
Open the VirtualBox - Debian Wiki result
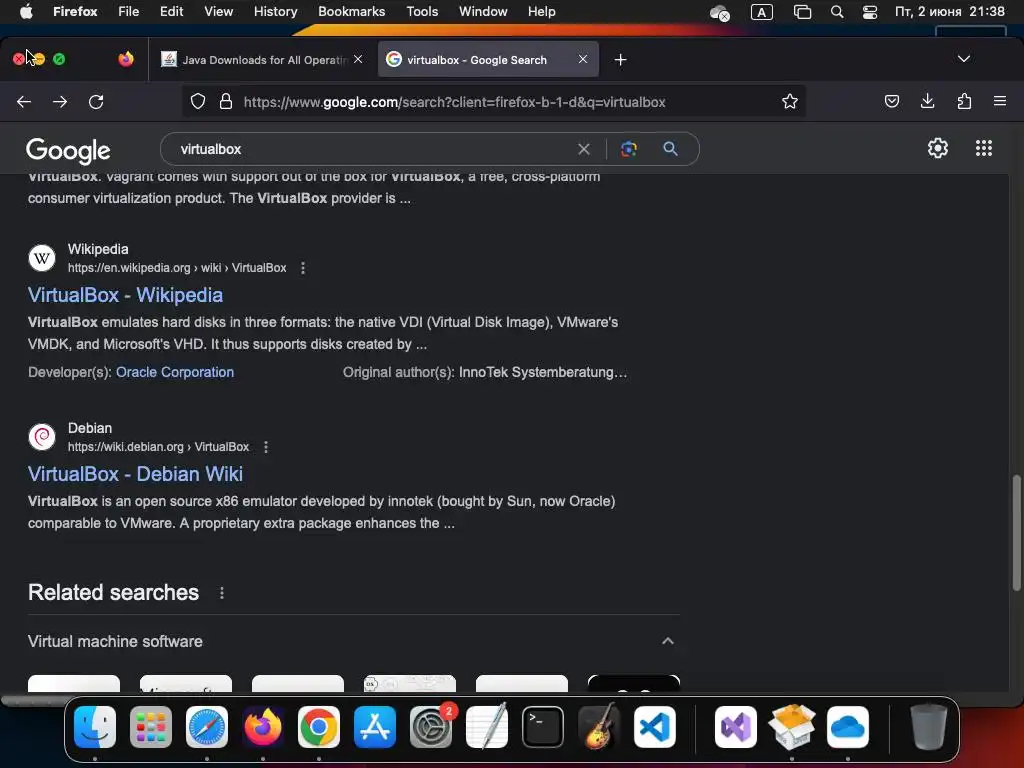[135, 474]
